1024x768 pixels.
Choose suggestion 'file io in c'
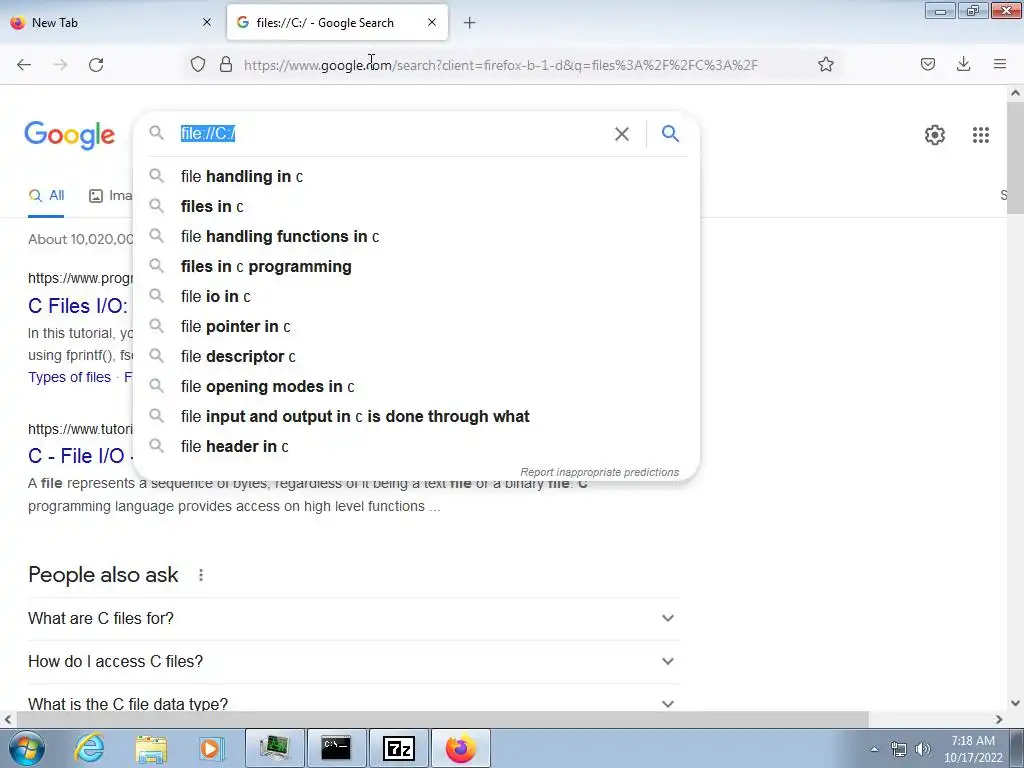pyautogui.click(x=416, y=296)
